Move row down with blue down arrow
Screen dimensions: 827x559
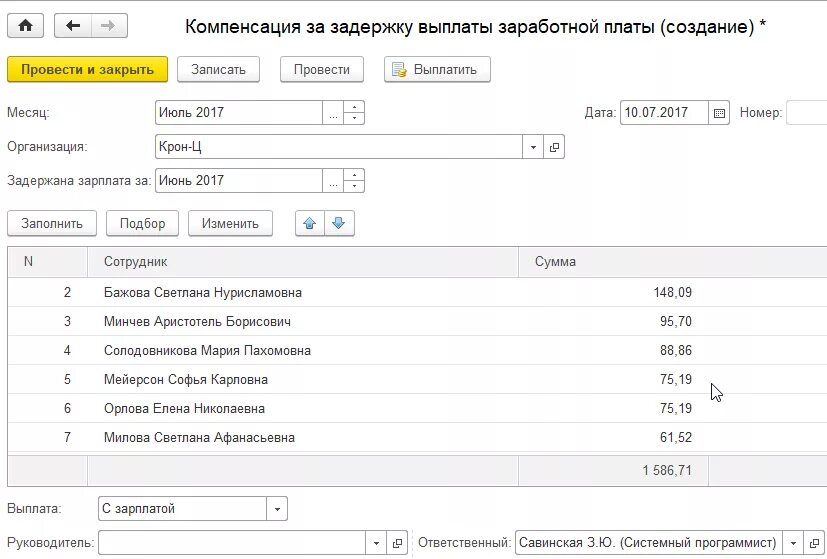pyautogui.click(x=339, y=224)
